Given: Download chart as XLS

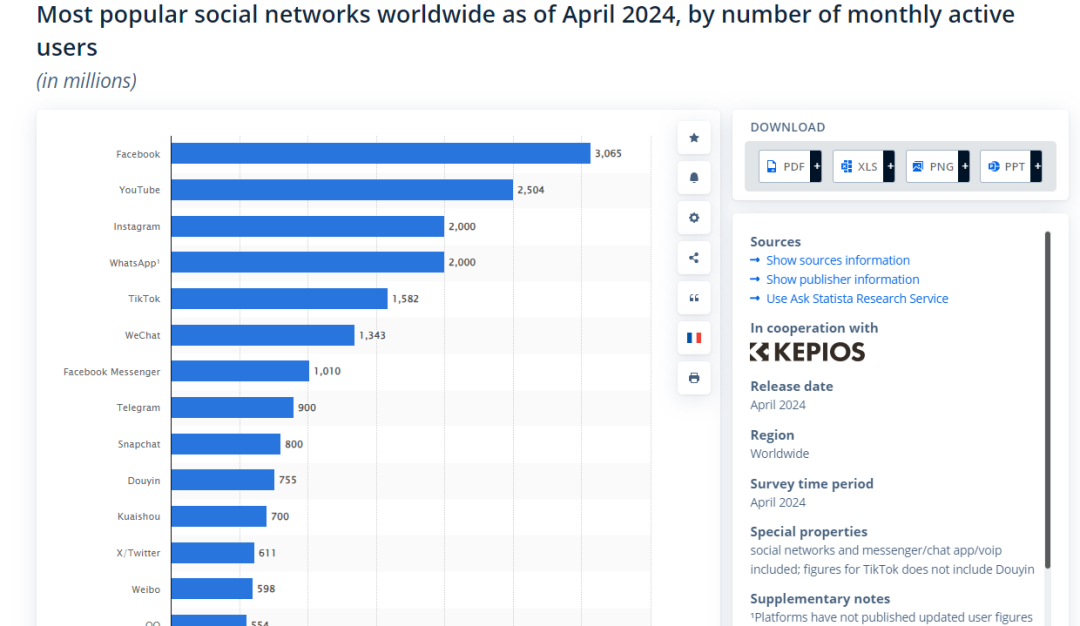Looking at the screenshot, I should coord(858,167).
